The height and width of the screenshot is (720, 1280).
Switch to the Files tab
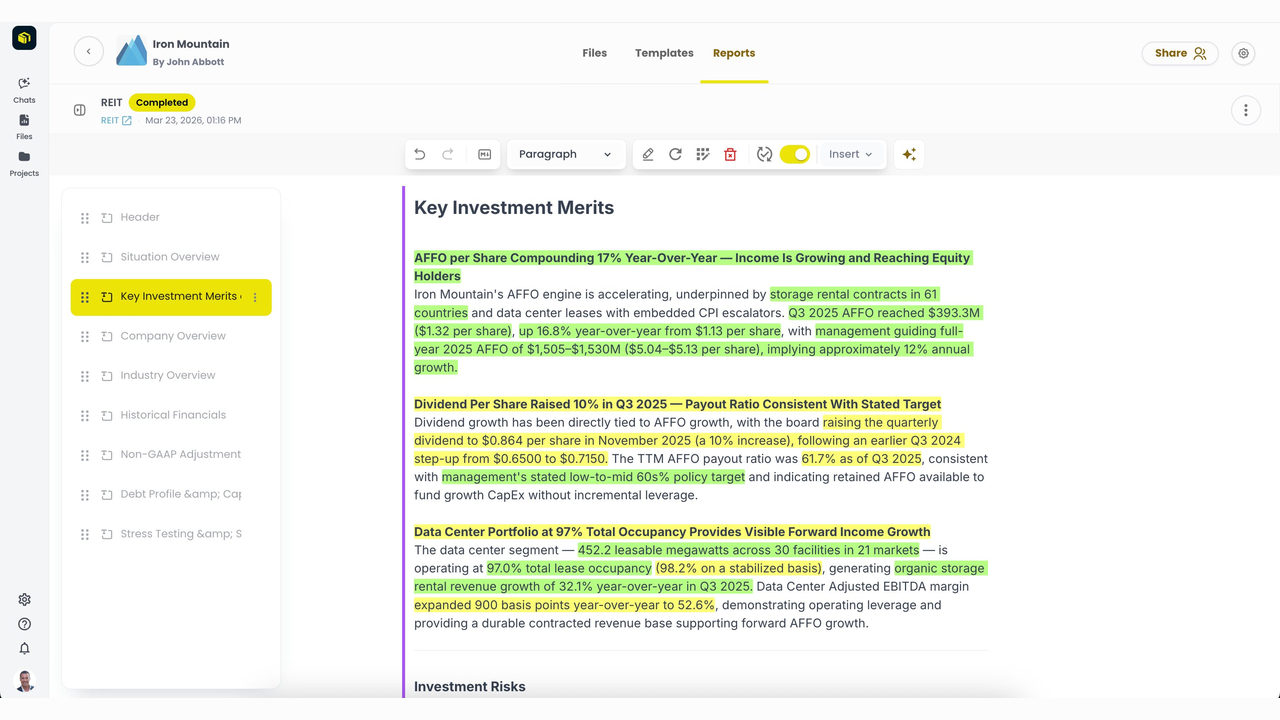pyautogui.click(x=595, y=53)
